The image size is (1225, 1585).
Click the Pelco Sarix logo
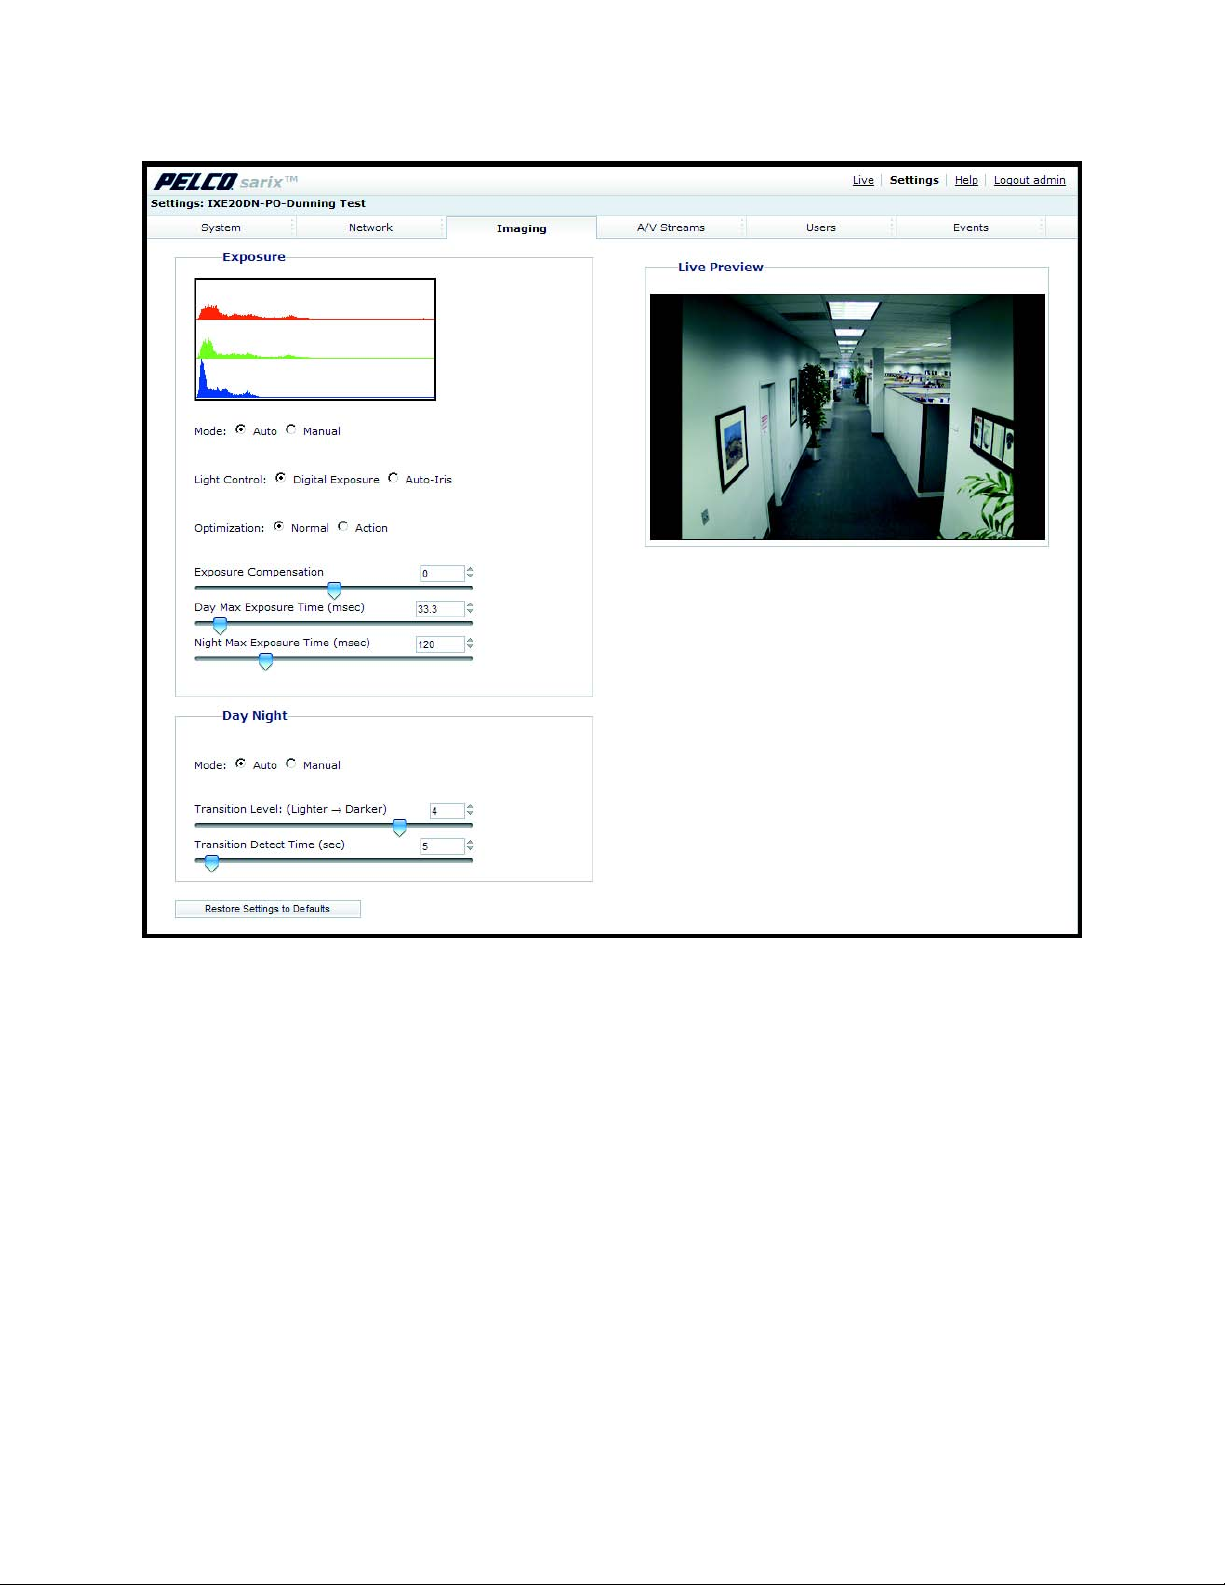(225, 181)
